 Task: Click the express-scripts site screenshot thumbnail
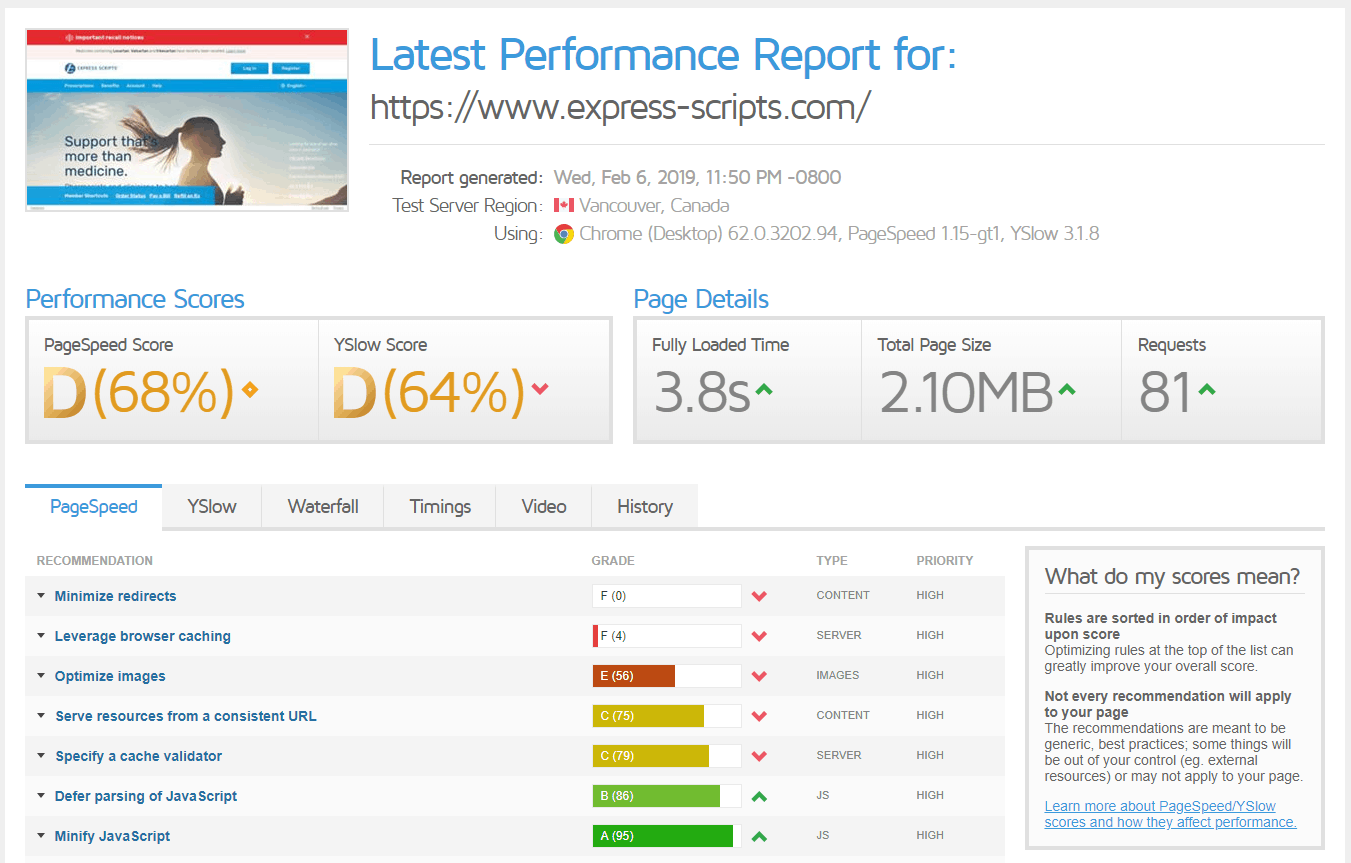pyautogui.click(x=187, y=120)
